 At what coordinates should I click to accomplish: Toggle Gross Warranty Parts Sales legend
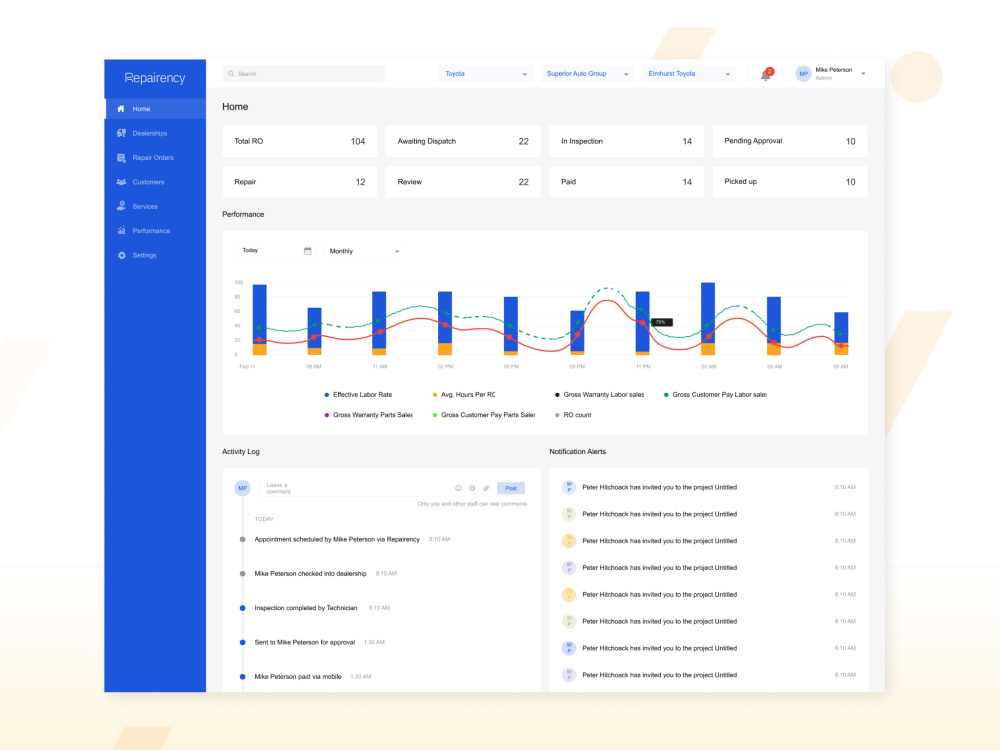pyautogui.click(x=369, y=415)
